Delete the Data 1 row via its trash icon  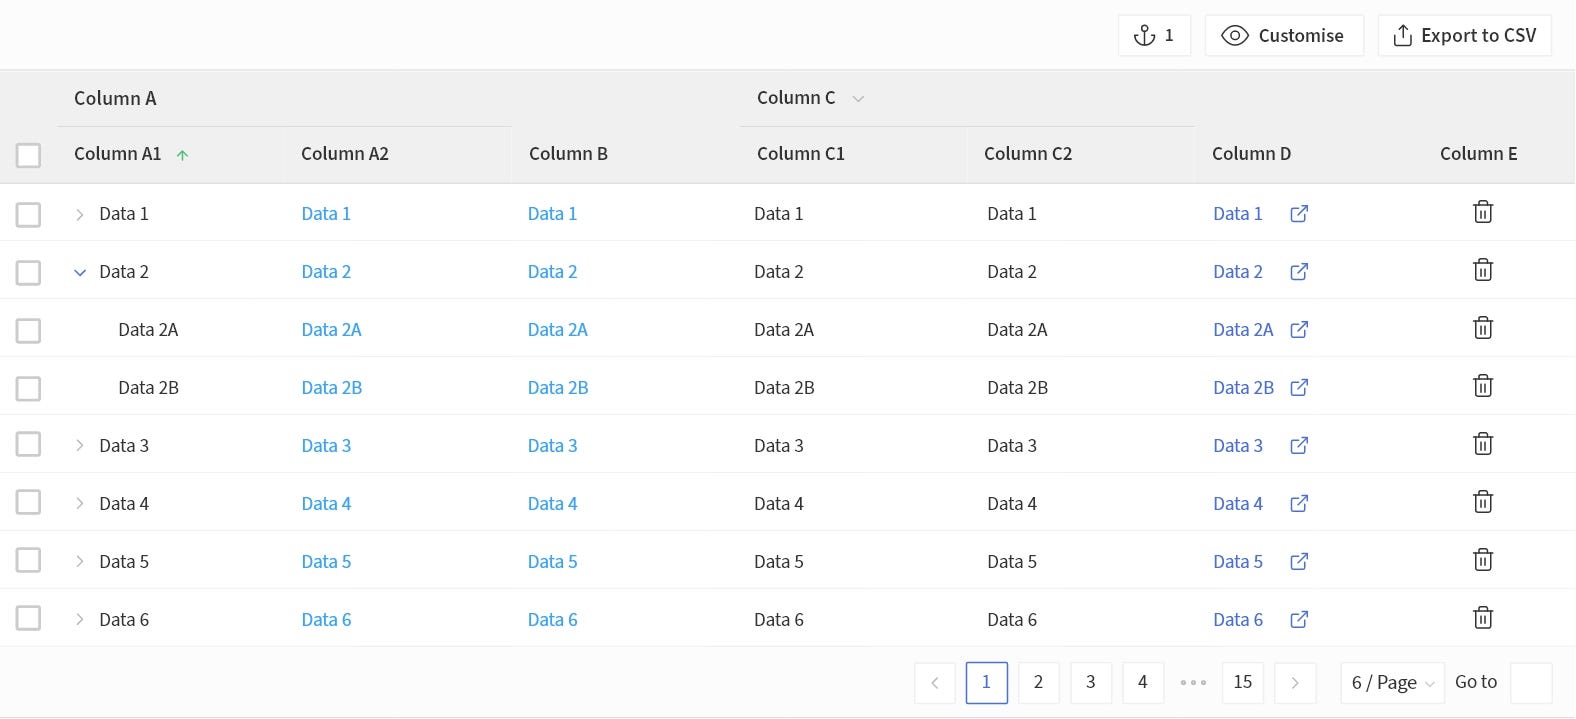(x=1483, y=212)
